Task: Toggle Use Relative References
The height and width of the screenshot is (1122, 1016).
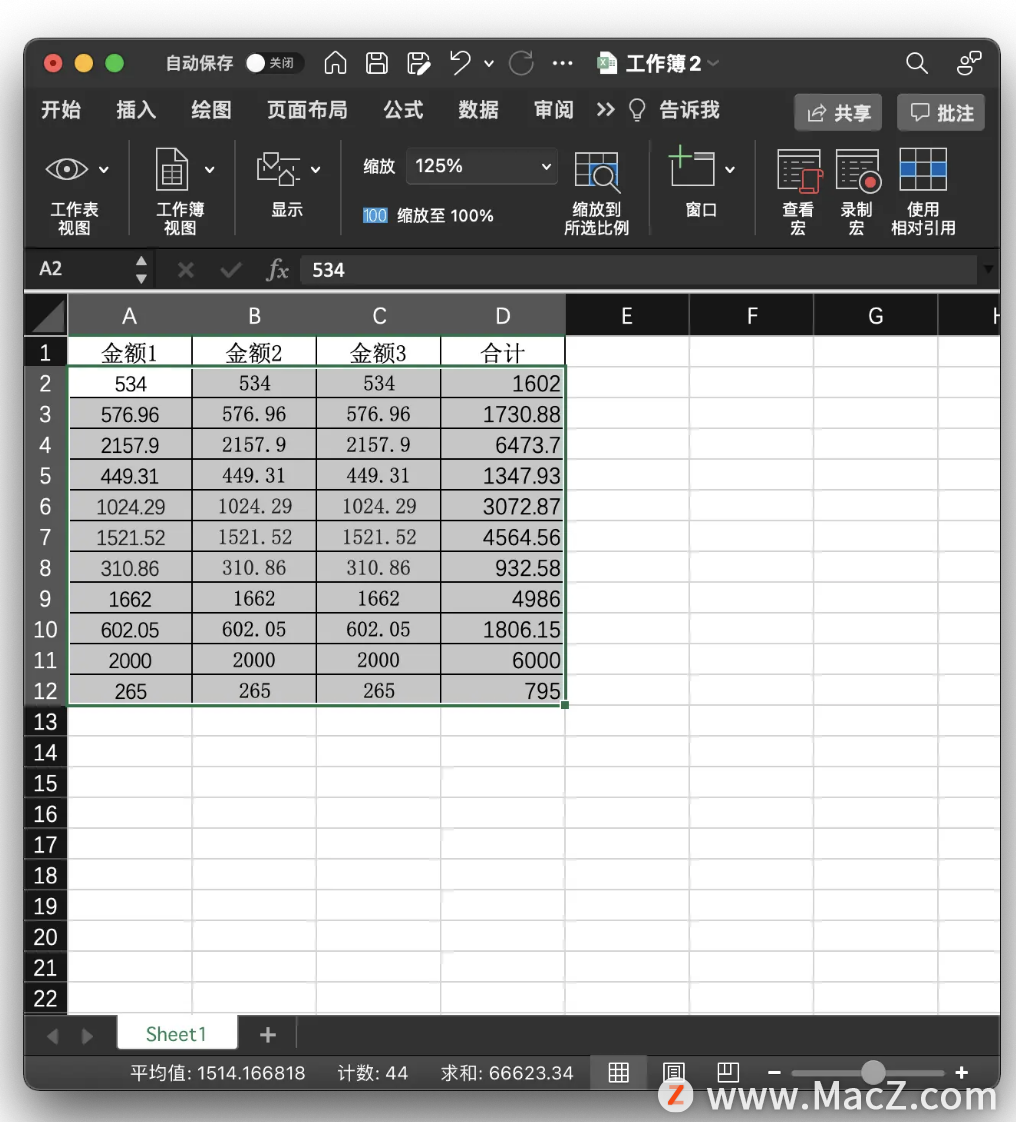Action: coord(923,170)
